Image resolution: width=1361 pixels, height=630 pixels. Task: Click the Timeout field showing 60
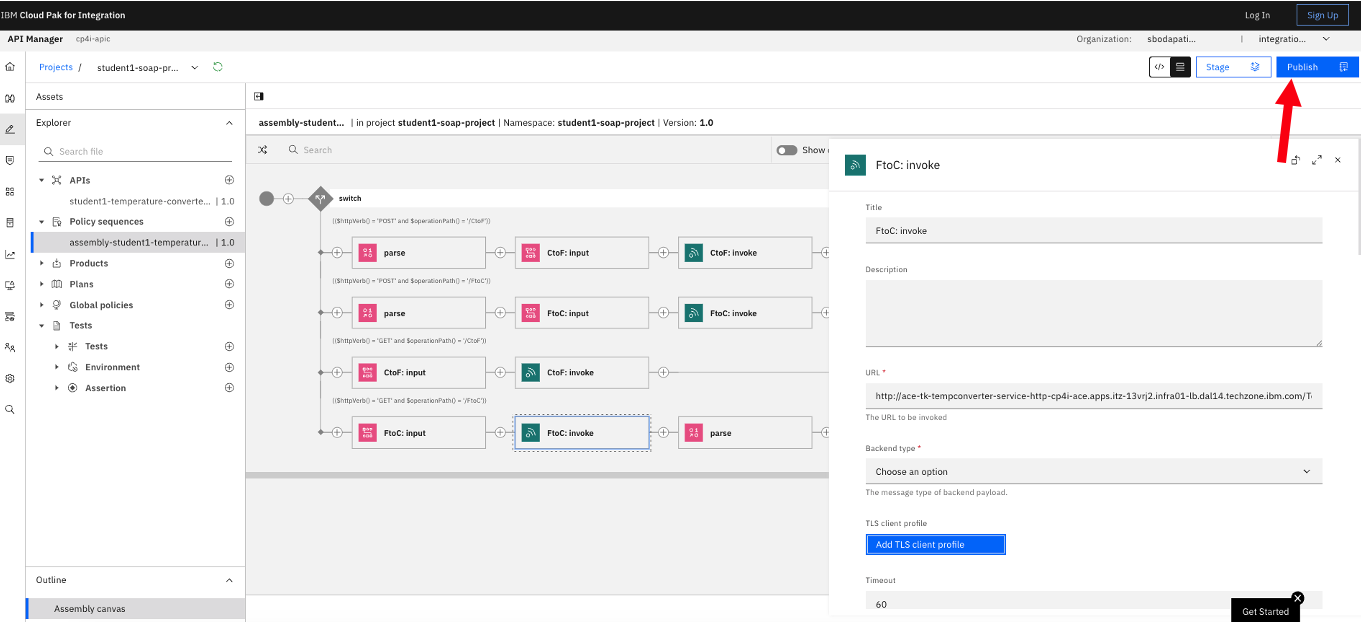(x=1093, y=601)
